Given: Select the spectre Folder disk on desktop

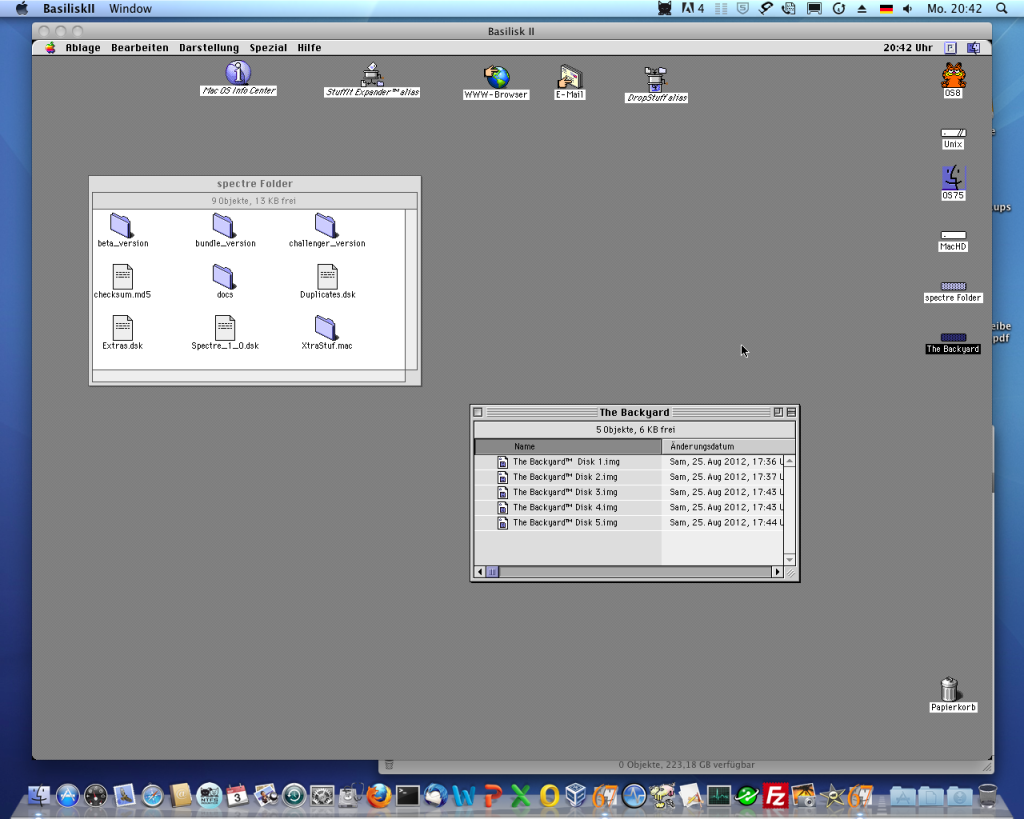Looking at the screenshot, I should 953,286.
